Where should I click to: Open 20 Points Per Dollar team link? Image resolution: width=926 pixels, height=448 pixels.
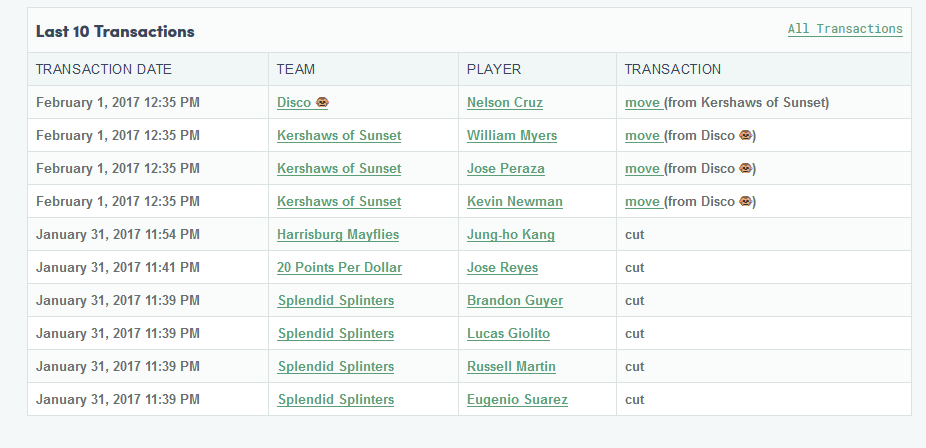340,268
